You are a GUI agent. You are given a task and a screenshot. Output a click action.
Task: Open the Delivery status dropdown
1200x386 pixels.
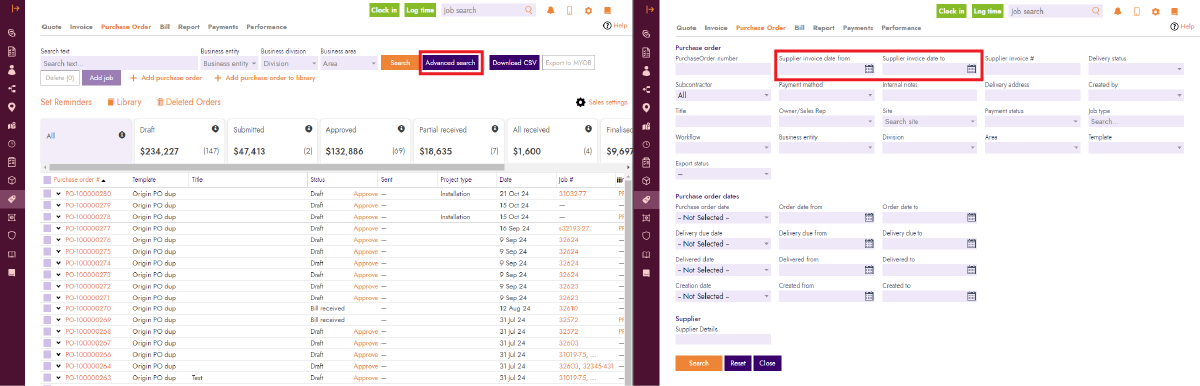coord(1135,69)
